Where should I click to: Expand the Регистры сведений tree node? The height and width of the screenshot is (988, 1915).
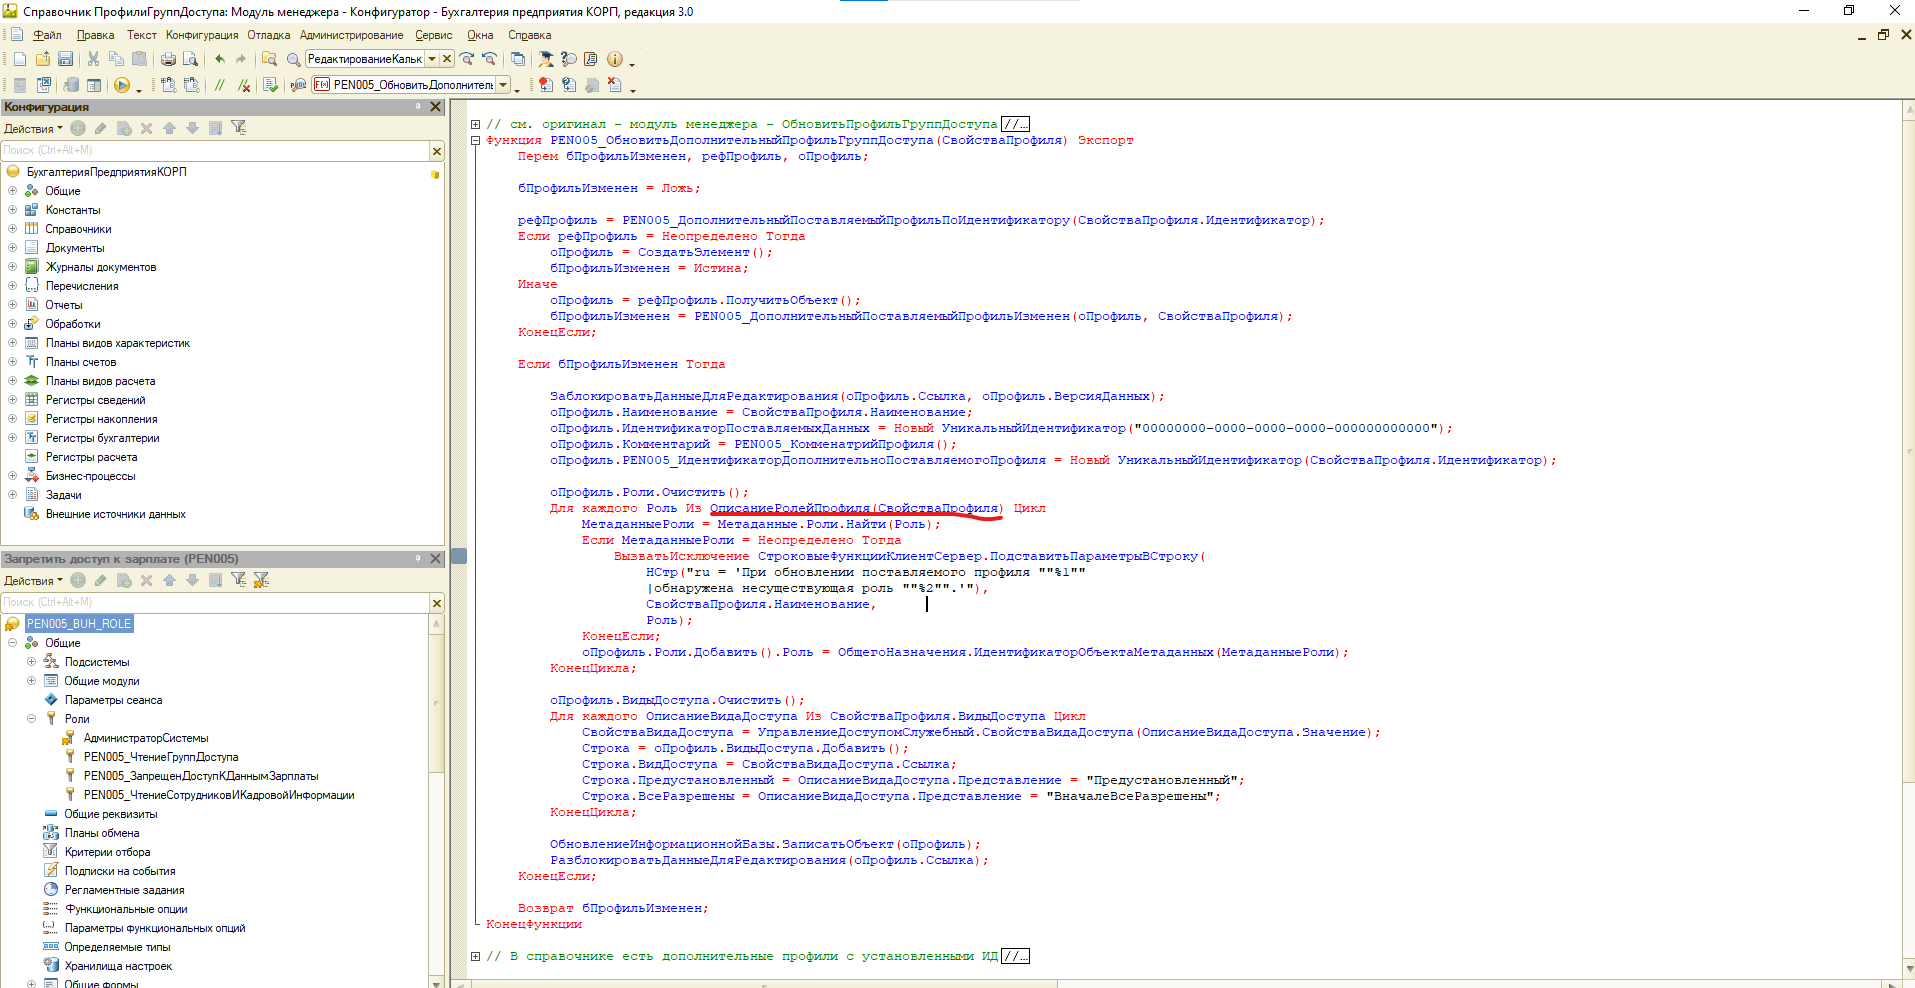click(x=12, y=400)
